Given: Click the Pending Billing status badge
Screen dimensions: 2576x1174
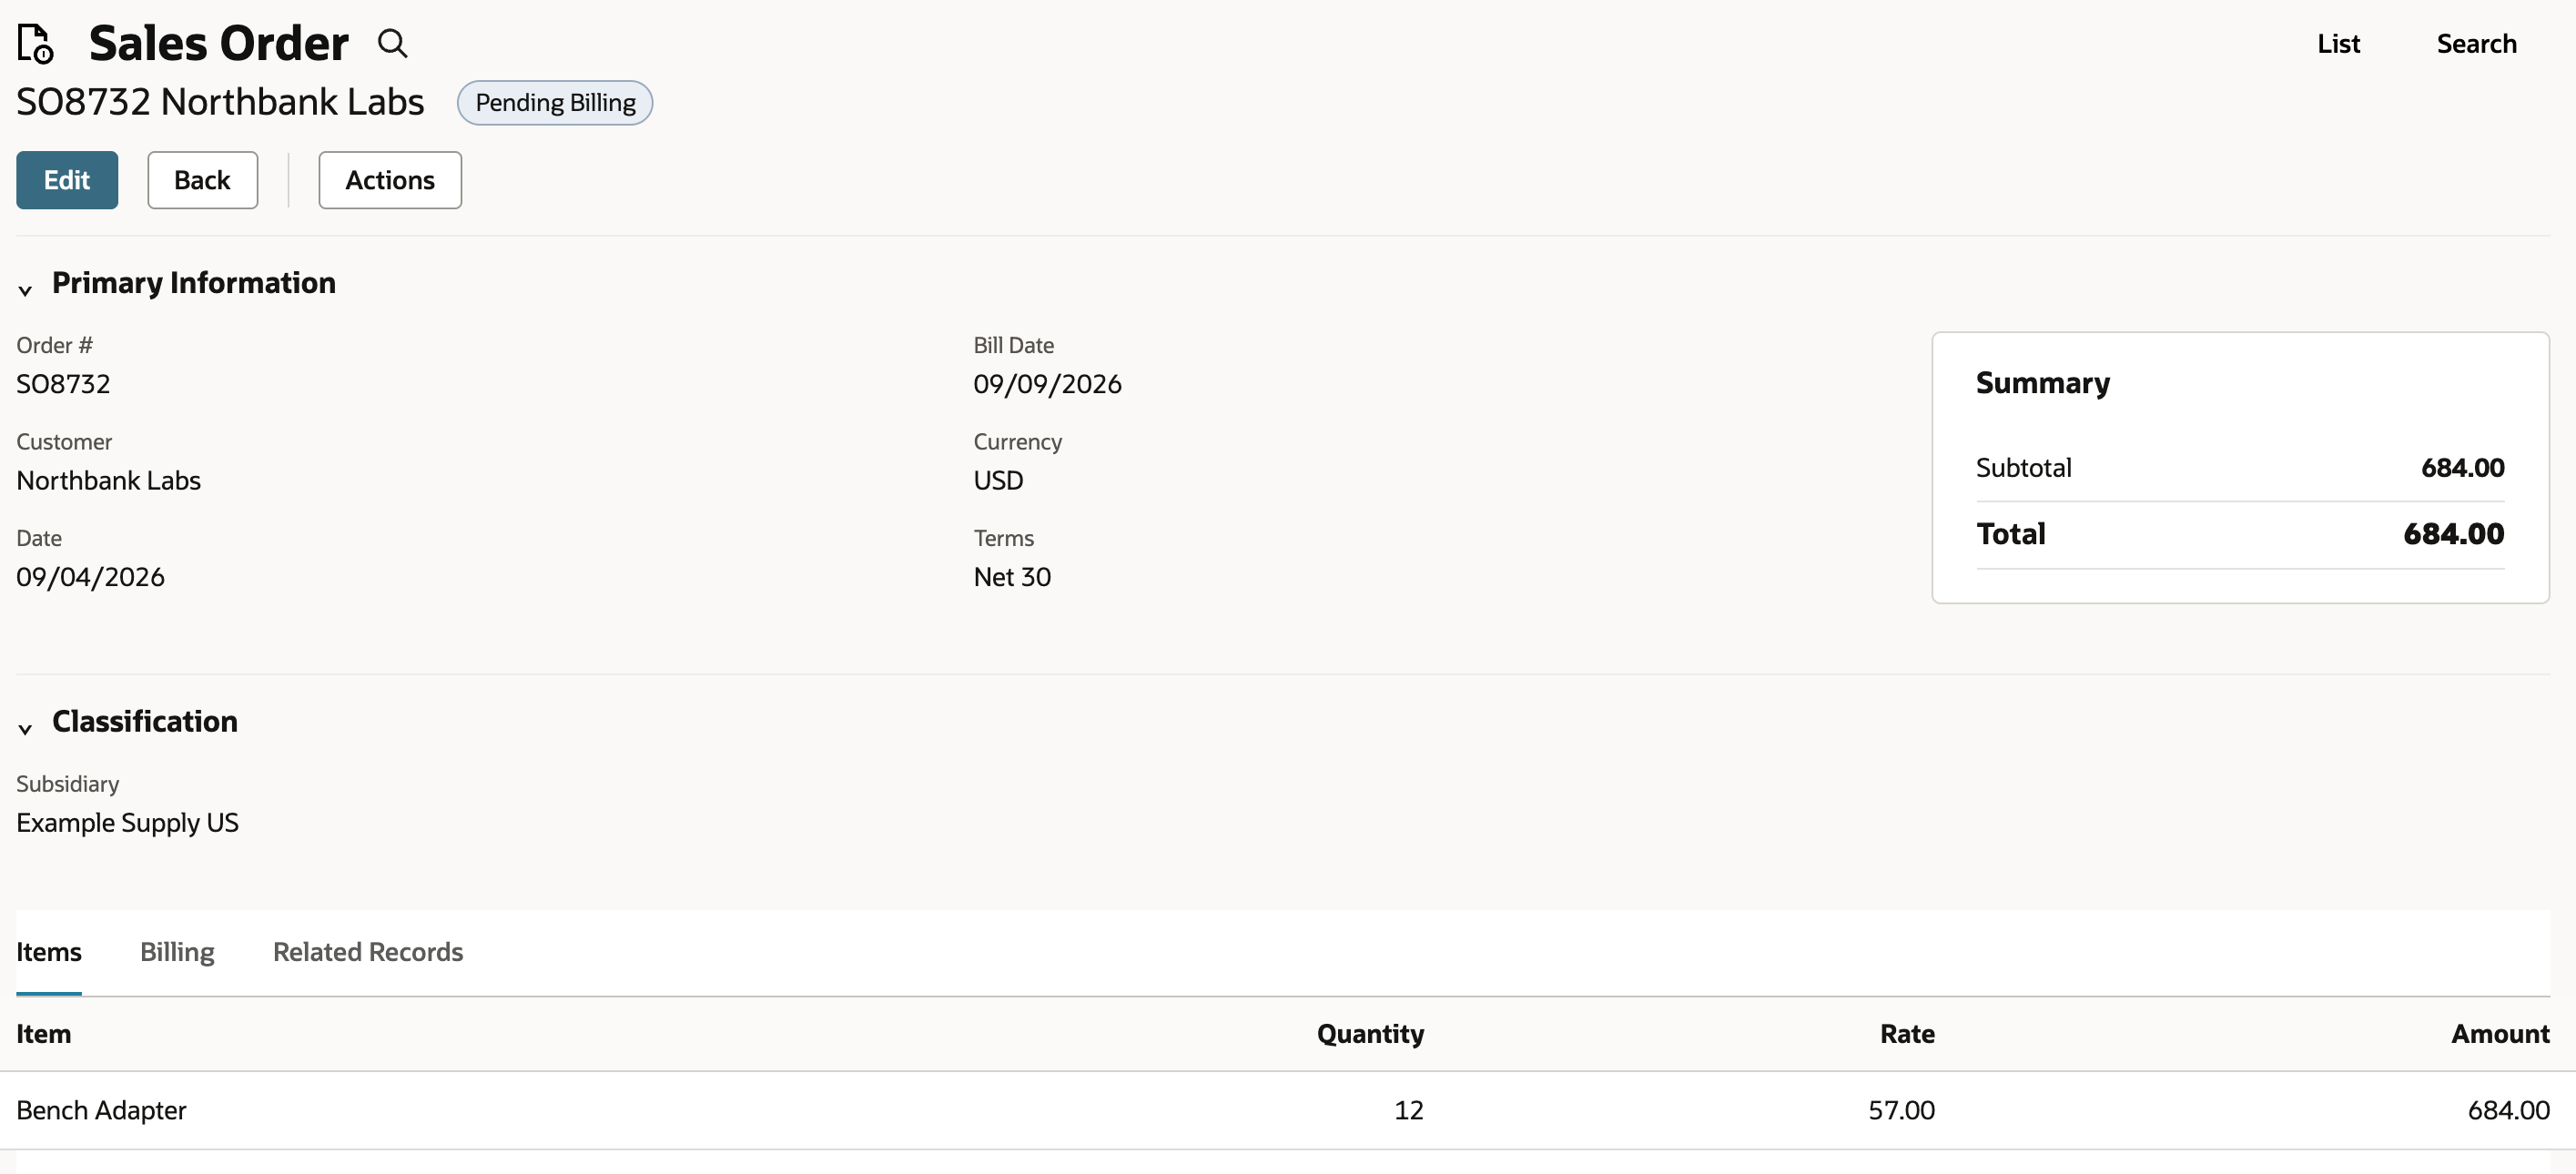Looking at the screenshot, I should point(555,103).
